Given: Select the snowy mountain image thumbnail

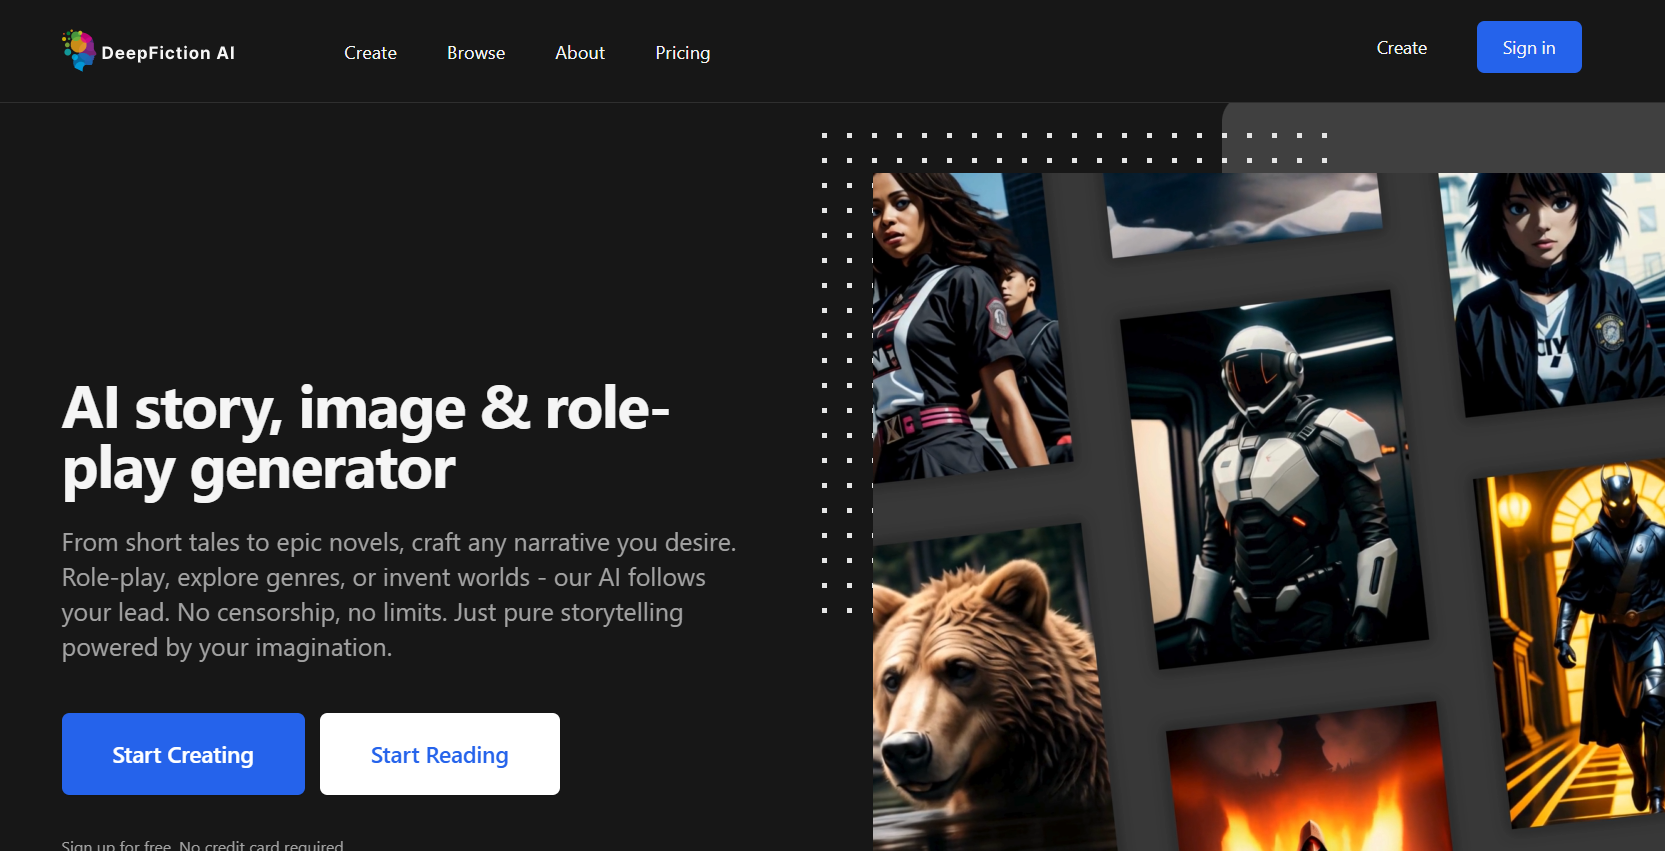Looking at the screenshot, I should pos(1243,211).
